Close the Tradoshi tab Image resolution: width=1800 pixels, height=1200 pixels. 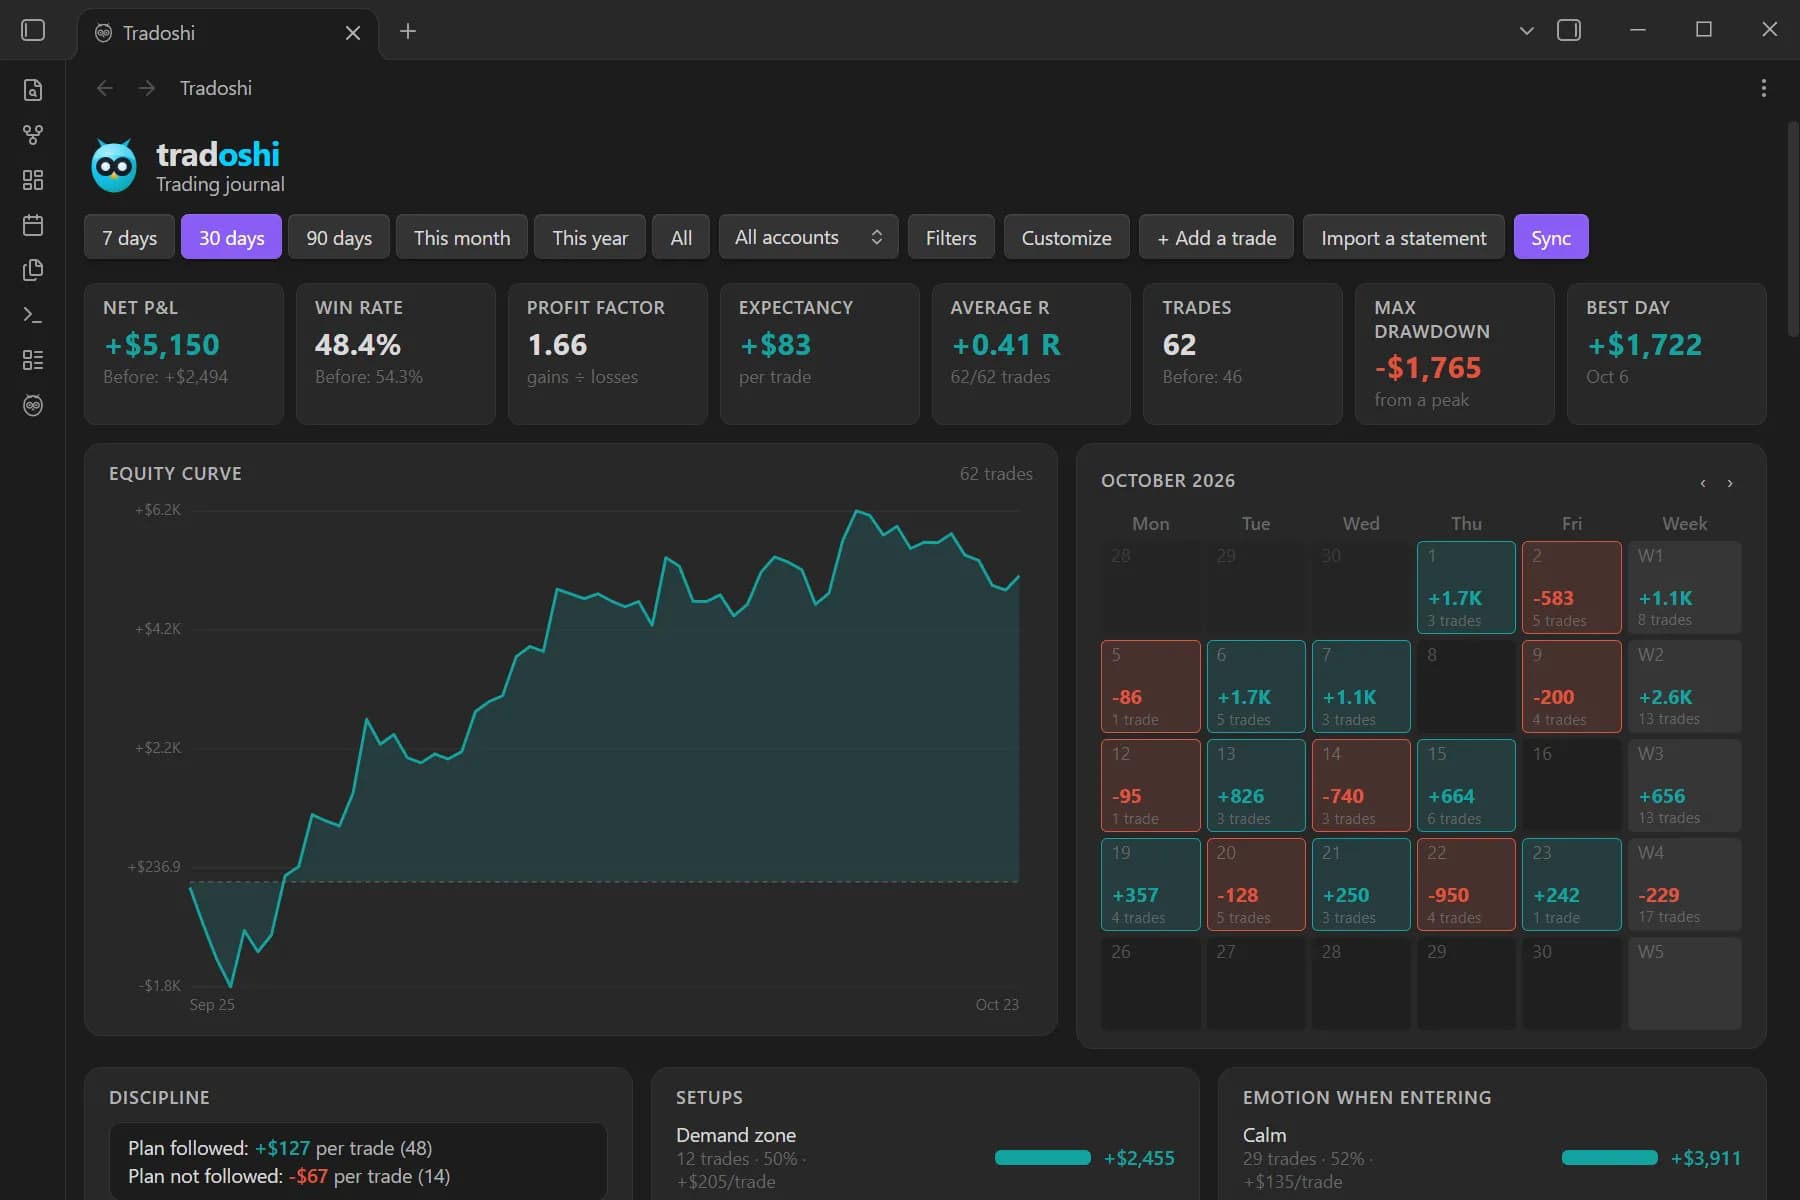[353, 33]
